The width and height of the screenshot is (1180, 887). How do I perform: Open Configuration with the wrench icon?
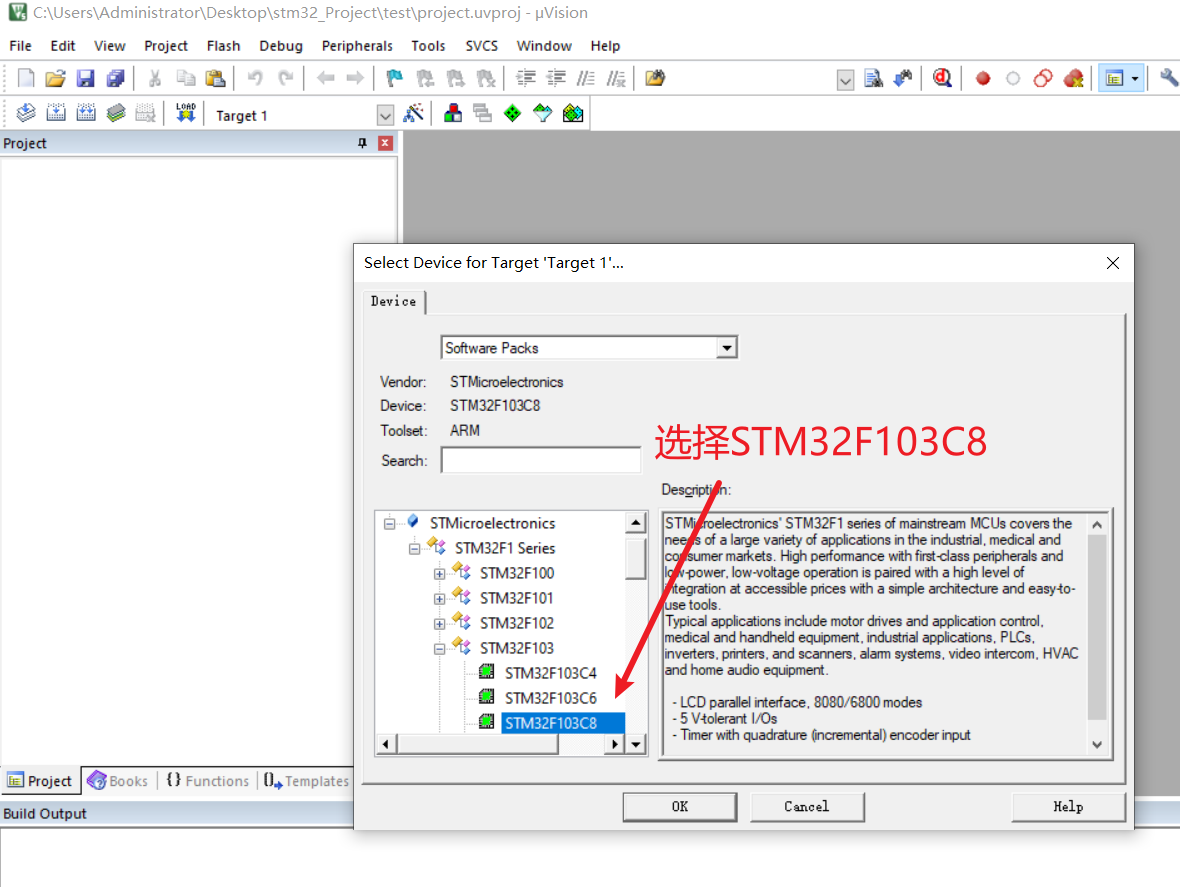[x=1168, y=78]
